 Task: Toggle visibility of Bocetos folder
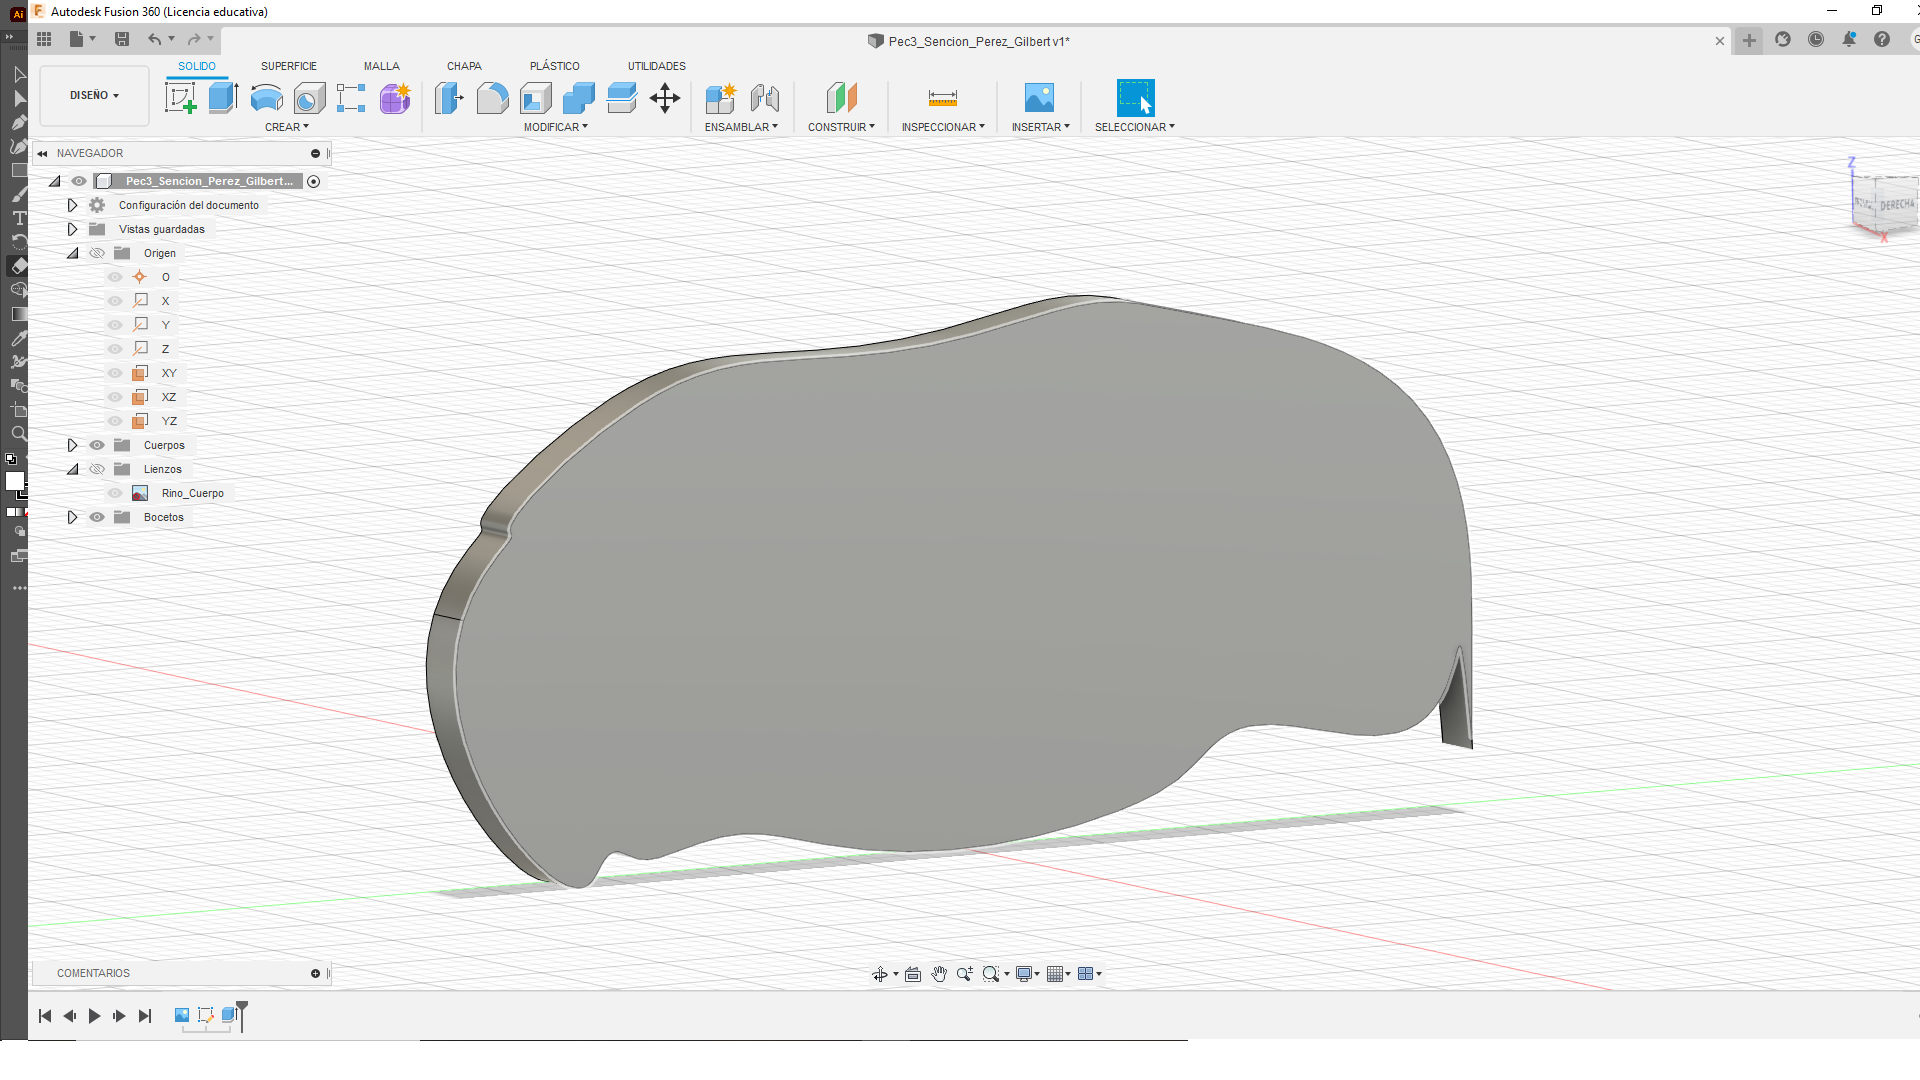click(97, 517)
